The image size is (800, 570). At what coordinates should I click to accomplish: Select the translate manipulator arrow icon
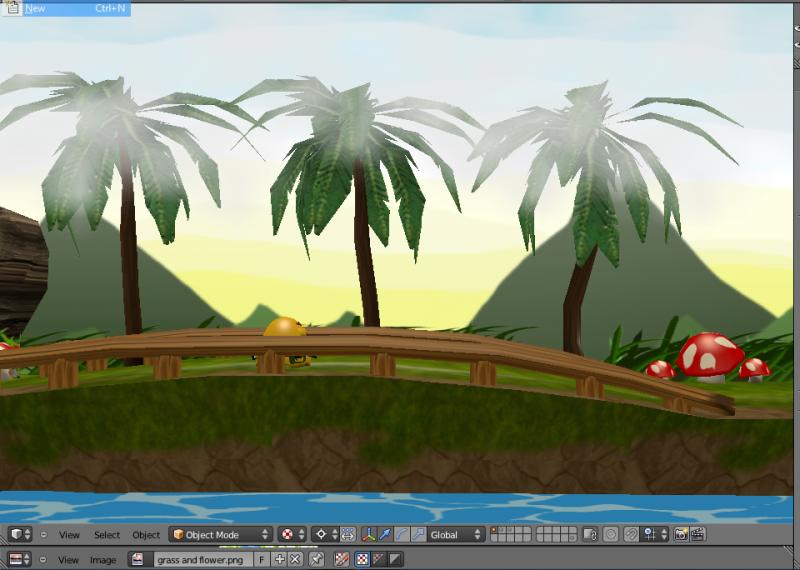click(x=385, y=535)
